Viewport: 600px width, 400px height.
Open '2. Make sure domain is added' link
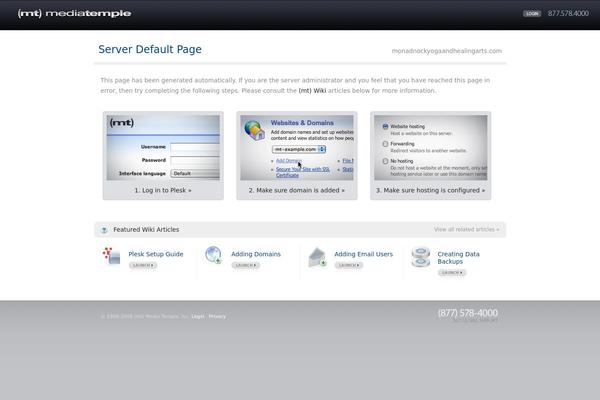pyautogui.click(x=297, y=190)
